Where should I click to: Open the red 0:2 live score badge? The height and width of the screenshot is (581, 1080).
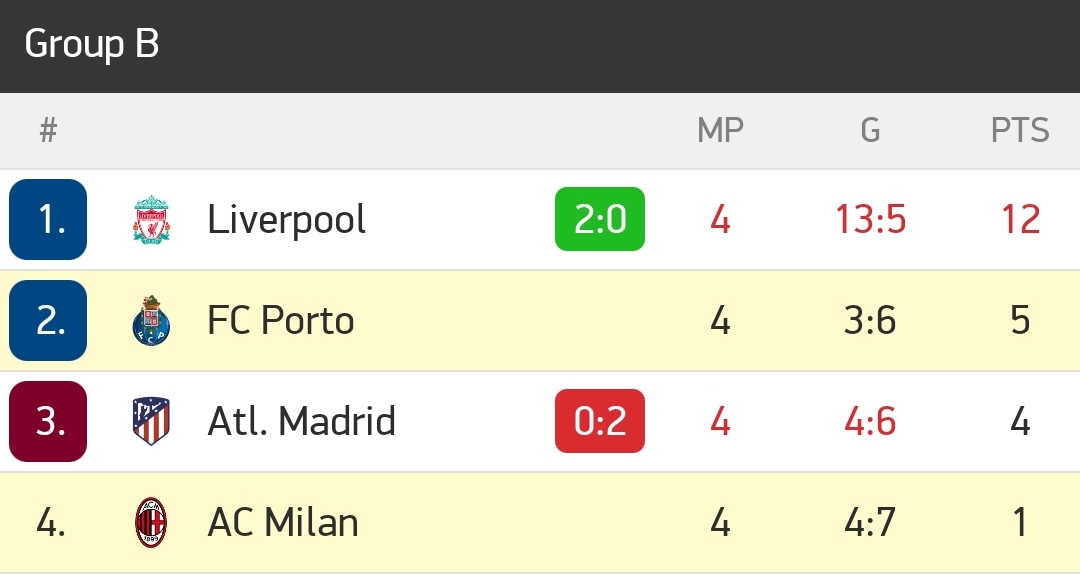(600, 421)
